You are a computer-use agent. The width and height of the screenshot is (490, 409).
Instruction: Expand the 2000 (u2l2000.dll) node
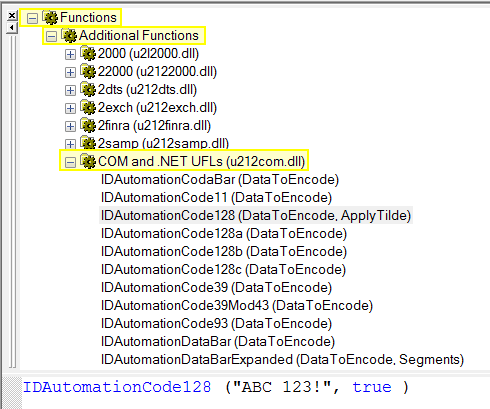tap(70, 54)
